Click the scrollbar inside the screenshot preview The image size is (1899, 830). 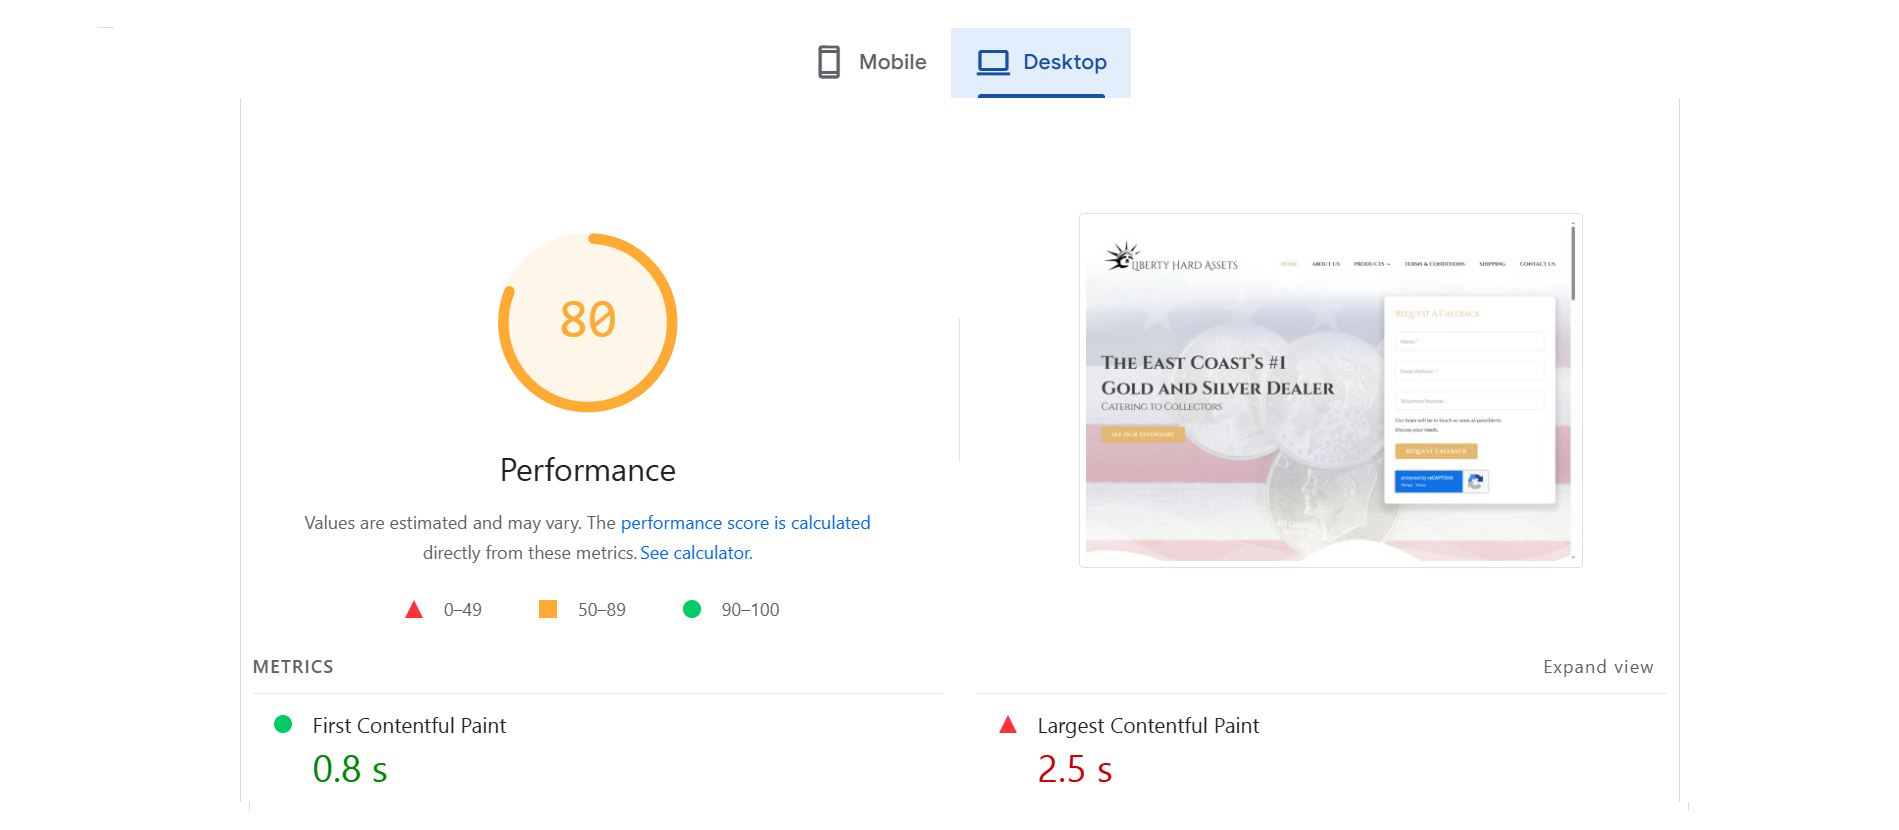point(1573,264)
